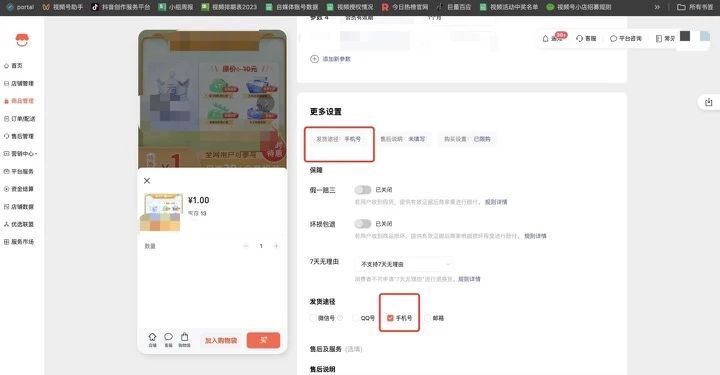This screenshot has width=720, height=375.
Task: Open 规则详情 link under 假一赔三
Action: (496, 202)
